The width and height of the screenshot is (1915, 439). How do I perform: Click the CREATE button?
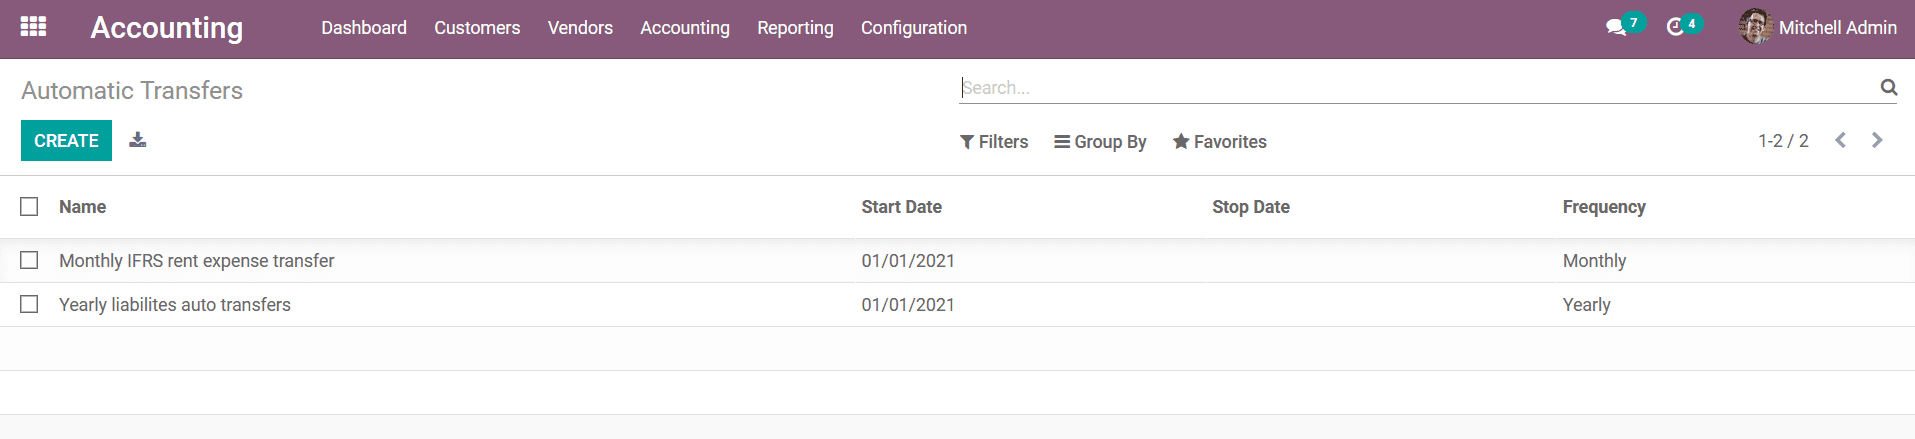point(66,141)
